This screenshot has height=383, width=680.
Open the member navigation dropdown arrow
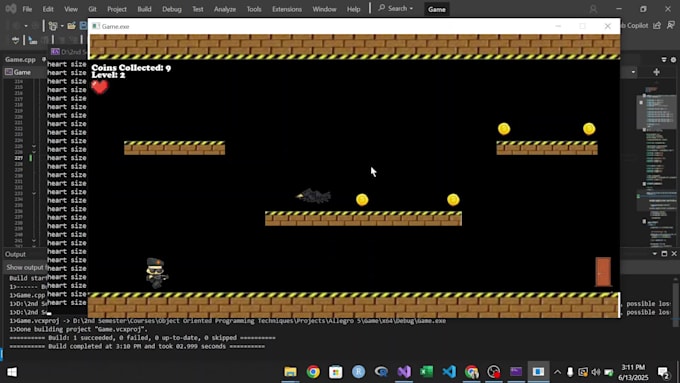[633, 72]
